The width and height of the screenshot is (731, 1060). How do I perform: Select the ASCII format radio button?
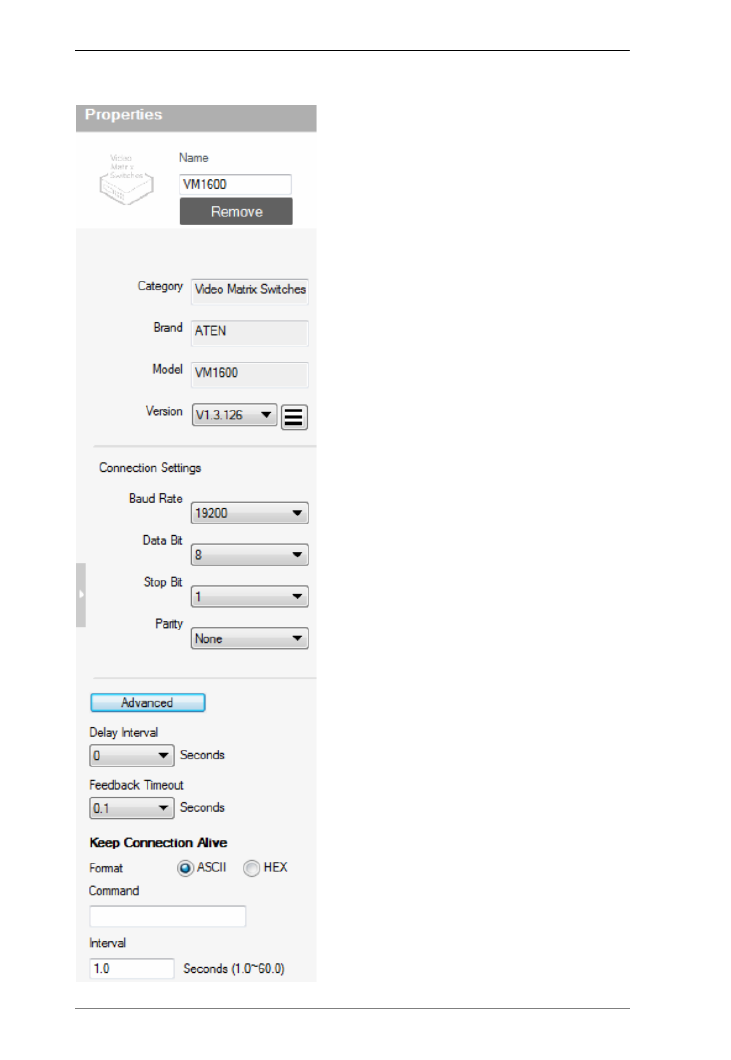(185, 868)
